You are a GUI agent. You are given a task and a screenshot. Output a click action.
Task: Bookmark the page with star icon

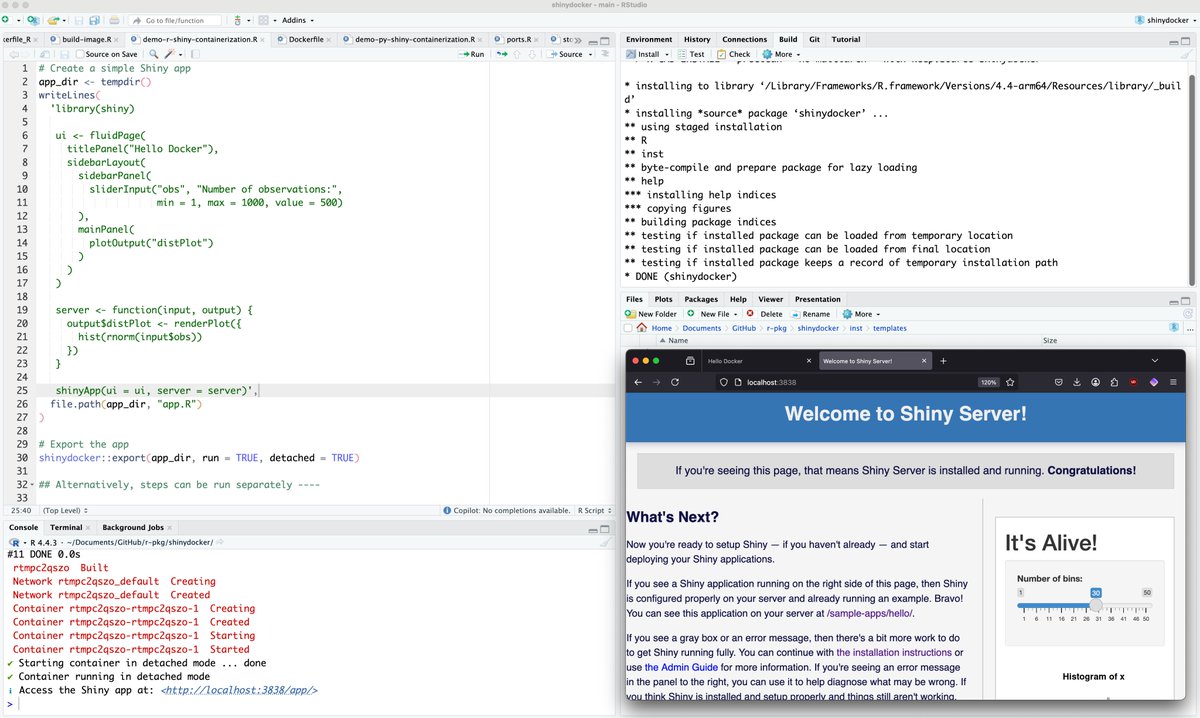pos(1011,382)
